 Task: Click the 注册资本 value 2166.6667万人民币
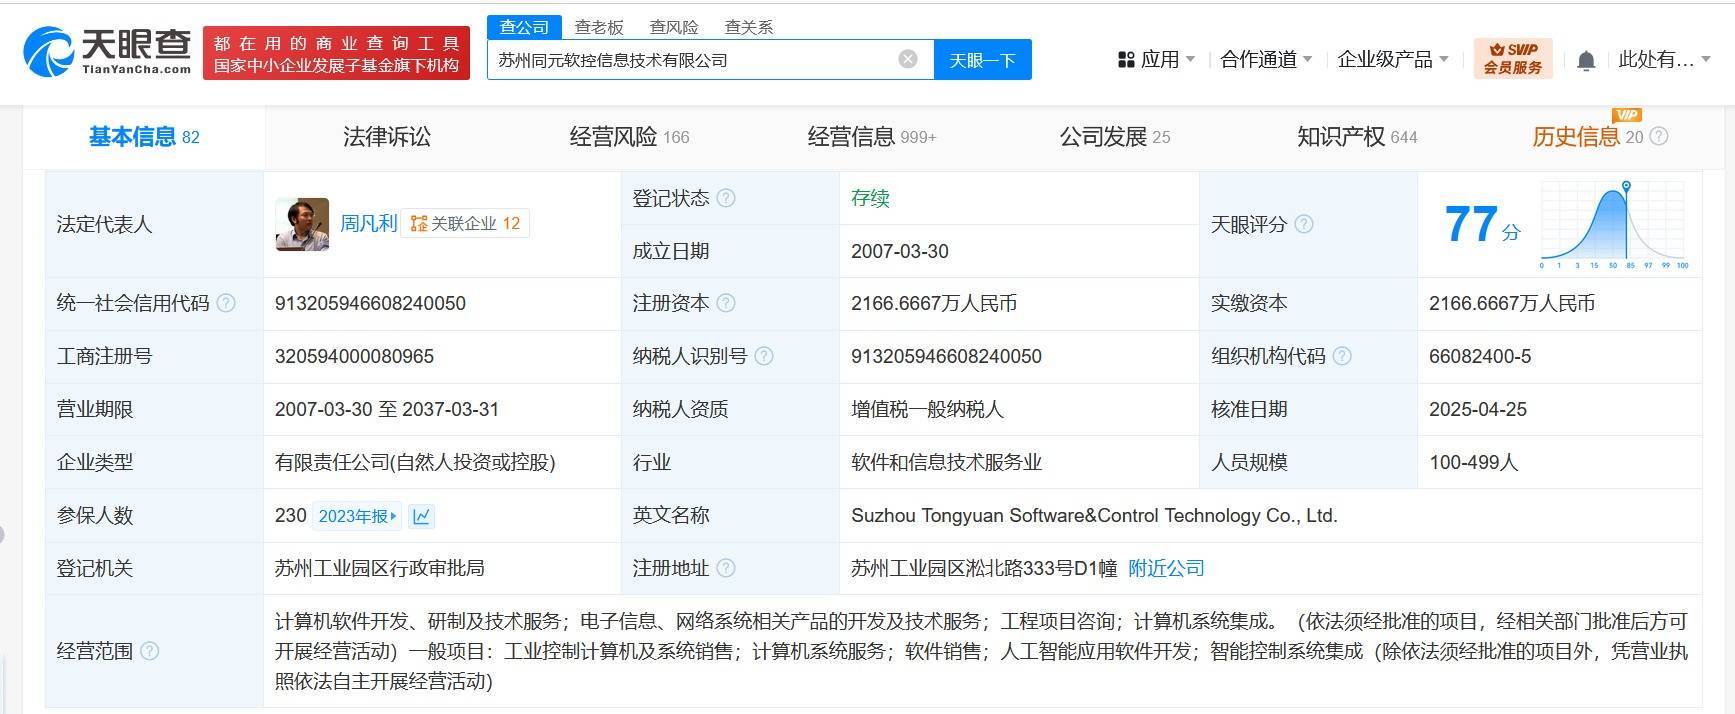(934, 303)
